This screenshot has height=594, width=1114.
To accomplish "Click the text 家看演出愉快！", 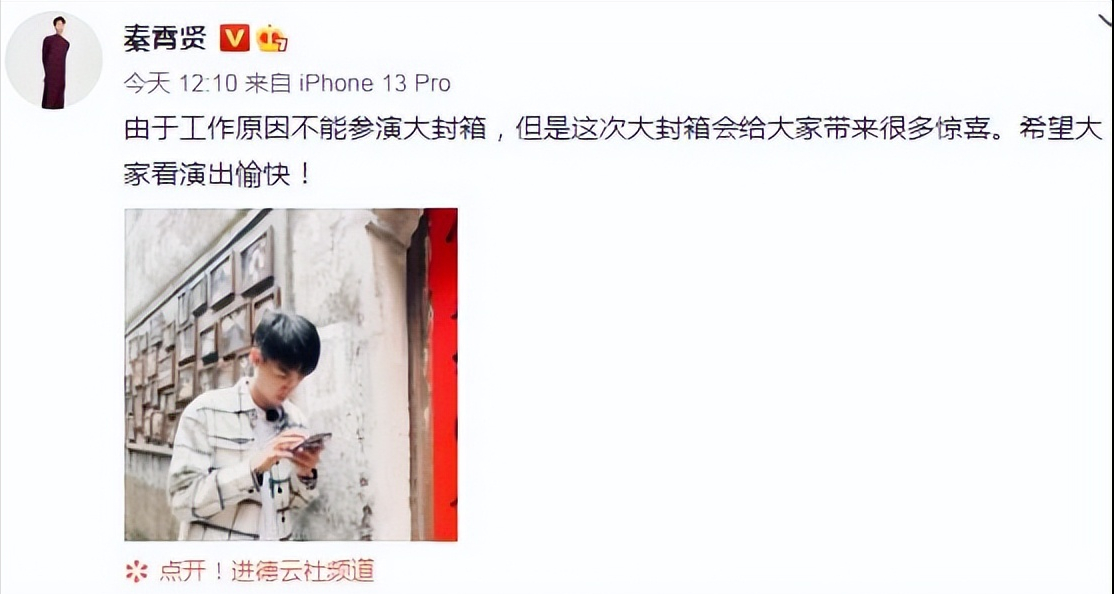I will click(217, 174).
